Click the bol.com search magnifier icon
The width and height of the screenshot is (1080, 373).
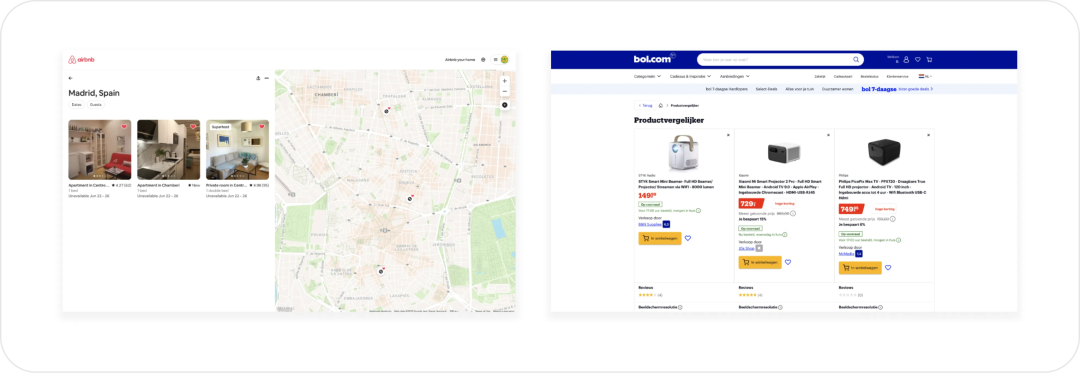click(857, 60)
